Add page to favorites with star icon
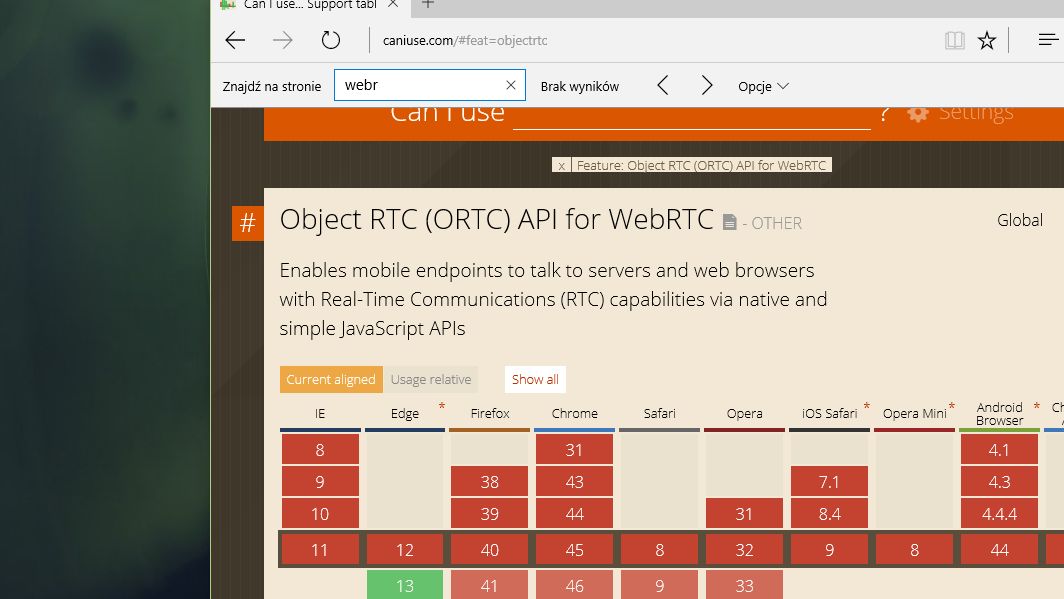This screenshot has height=599, width=1064. tap(987, 40)
